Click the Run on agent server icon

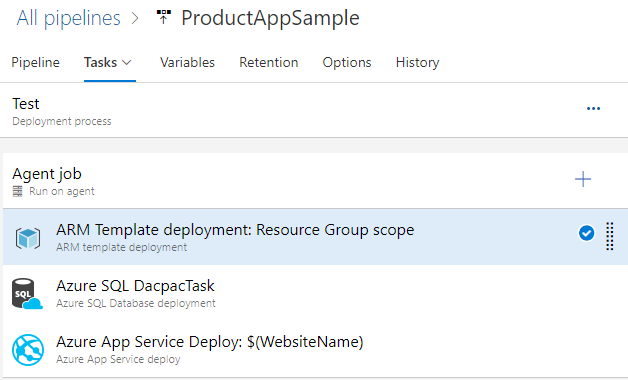[x=18, y=191]
